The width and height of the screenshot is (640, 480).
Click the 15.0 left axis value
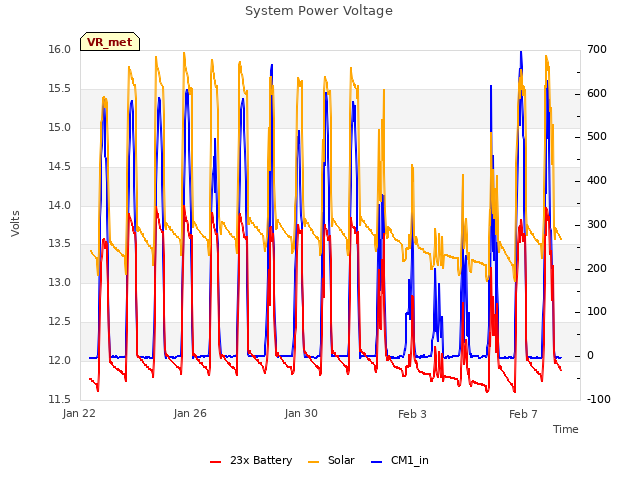60,127
